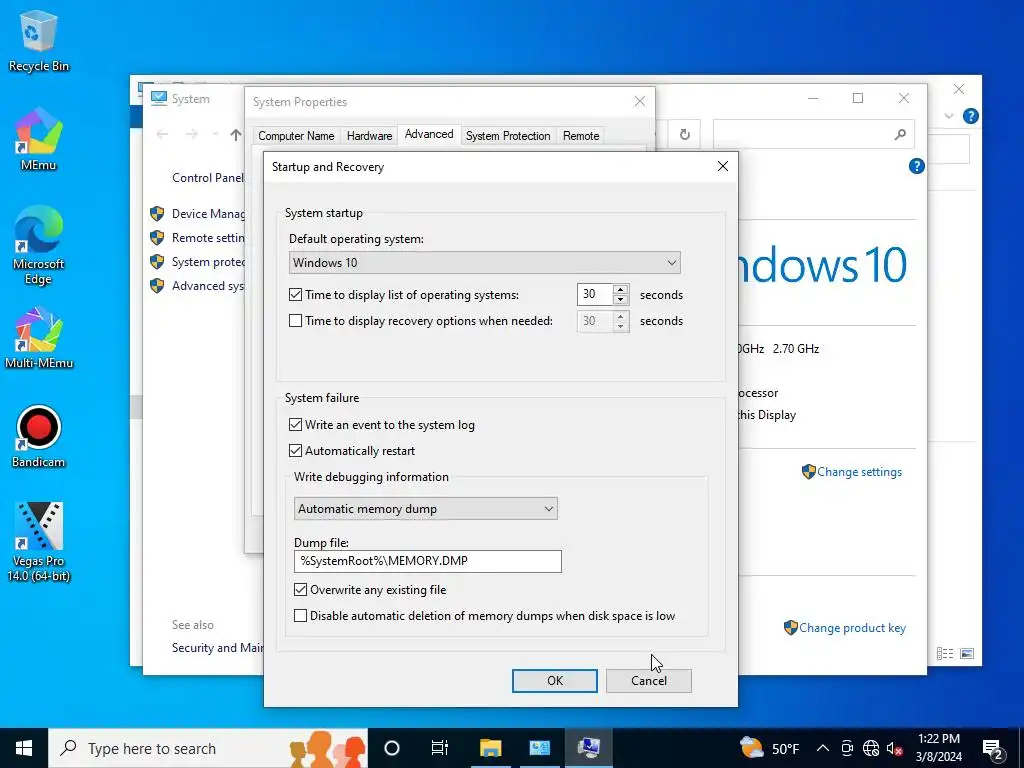Select the Control Panel taskbar button

pos(539,748)
